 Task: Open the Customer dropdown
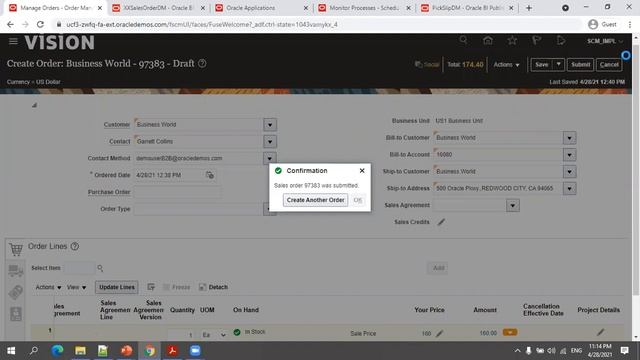click(269, 125)
